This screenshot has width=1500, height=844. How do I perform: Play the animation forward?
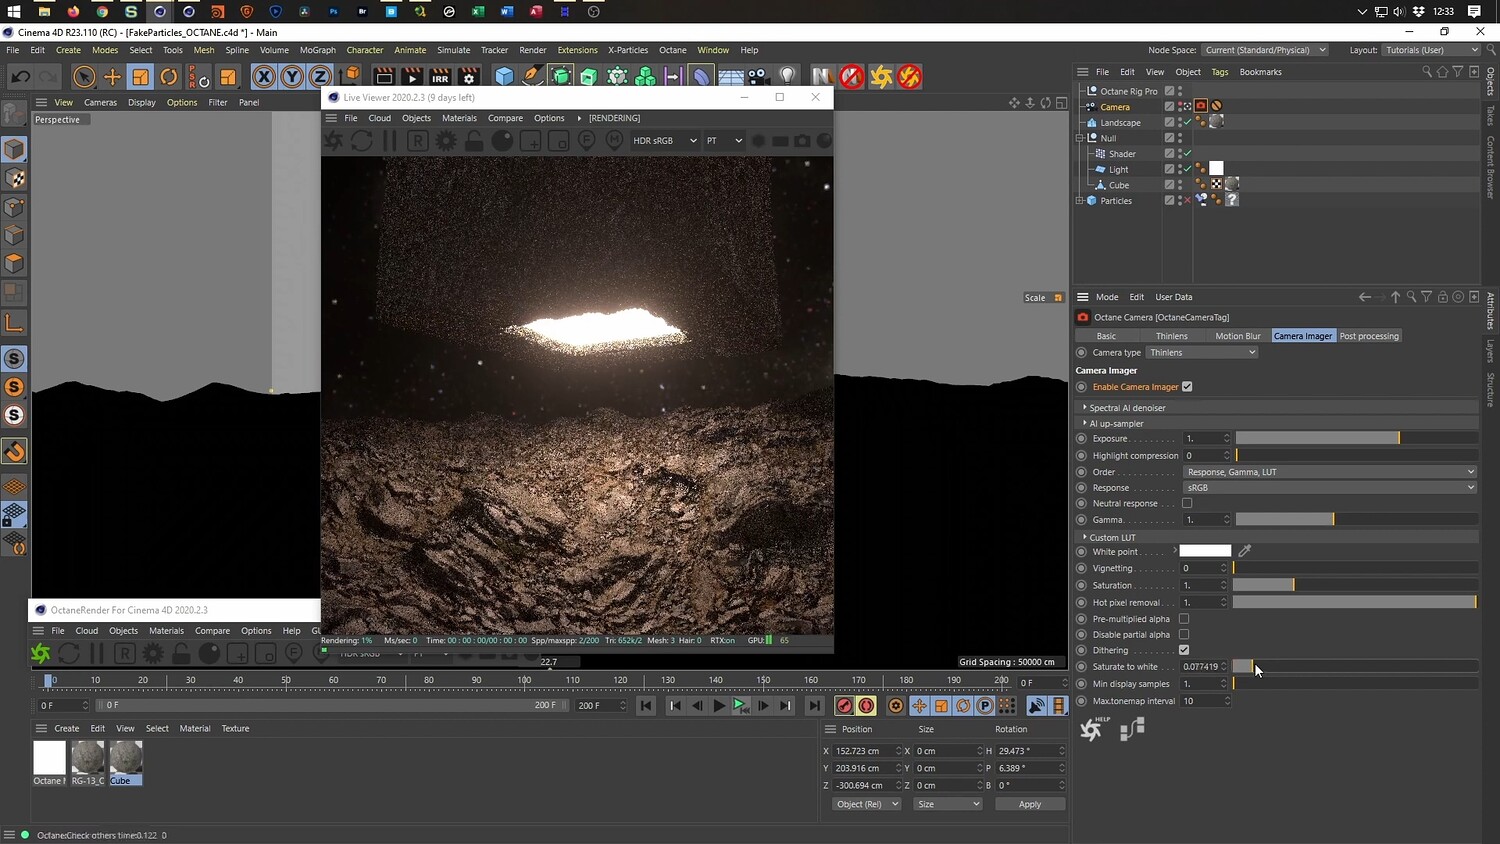719,706
